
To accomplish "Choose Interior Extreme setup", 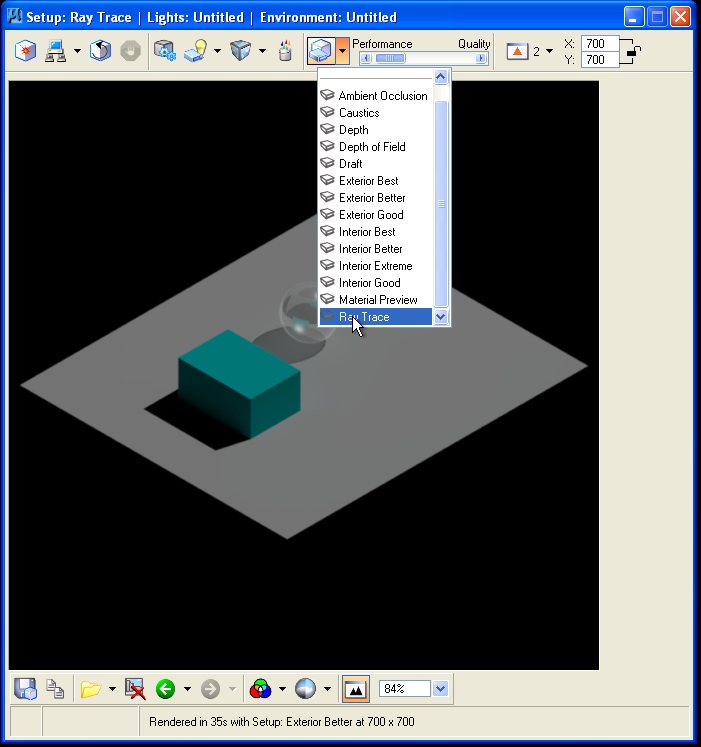I will [x=375, y=266].
